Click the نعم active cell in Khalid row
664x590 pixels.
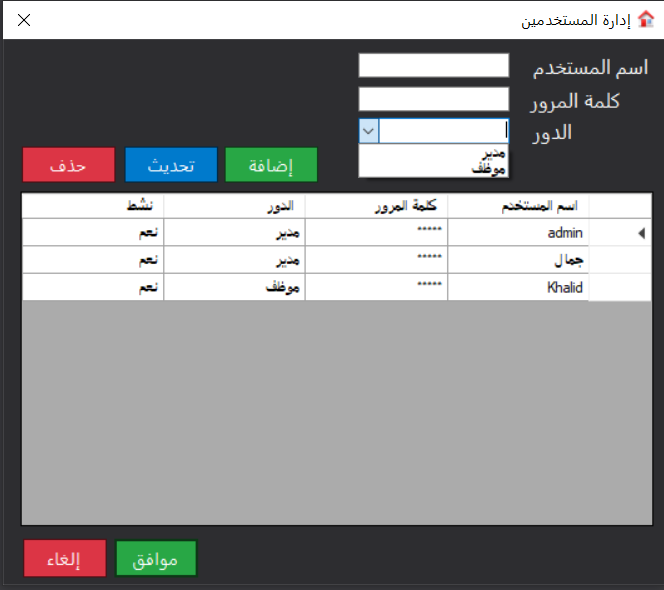[93, 287]
